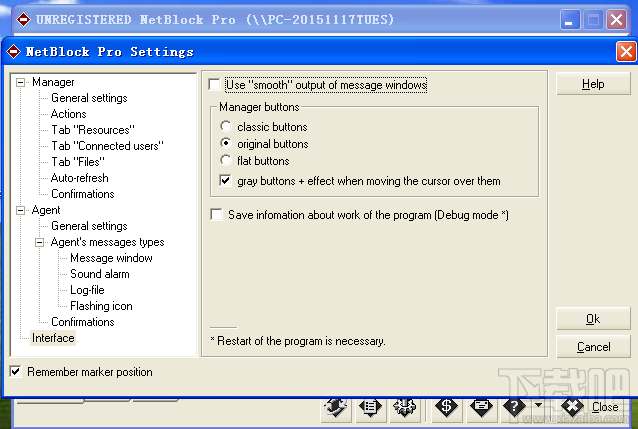Click the NetBlock Pro main window title icon
Image resolution: width=638 pixels, height=429 pixels.
(23, 20)
